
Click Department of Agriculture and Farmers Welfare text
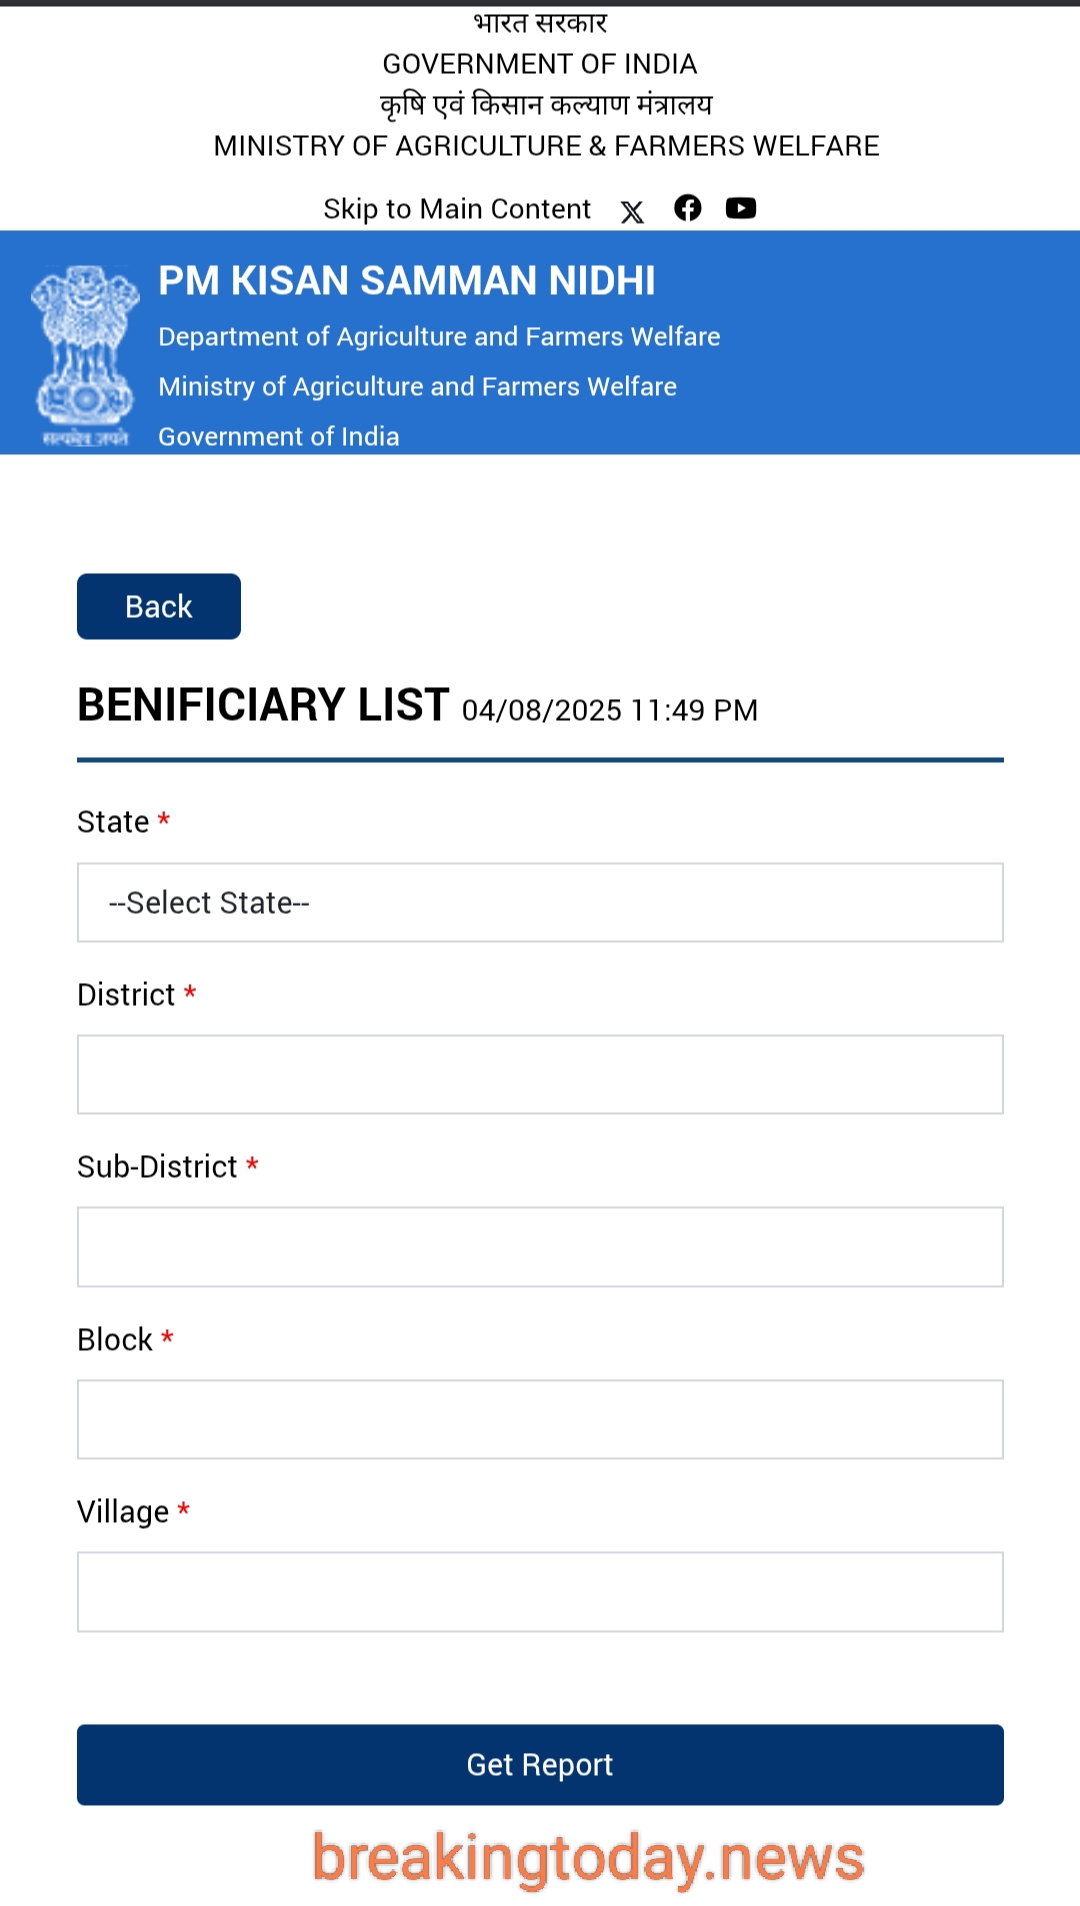pos(439,337)
